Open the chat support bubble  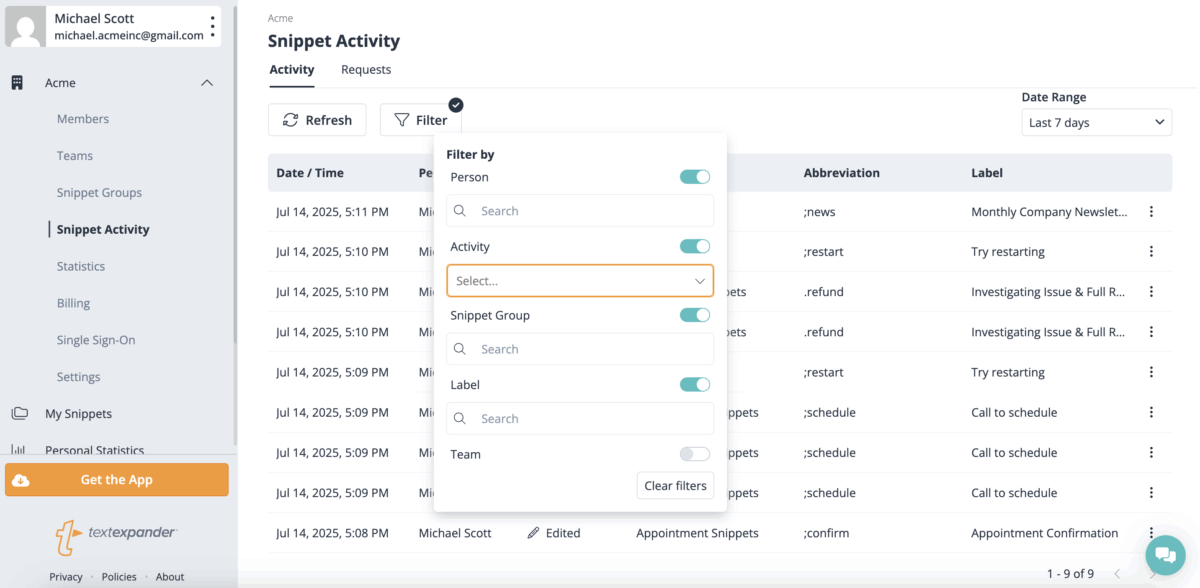coord(1165,554)
